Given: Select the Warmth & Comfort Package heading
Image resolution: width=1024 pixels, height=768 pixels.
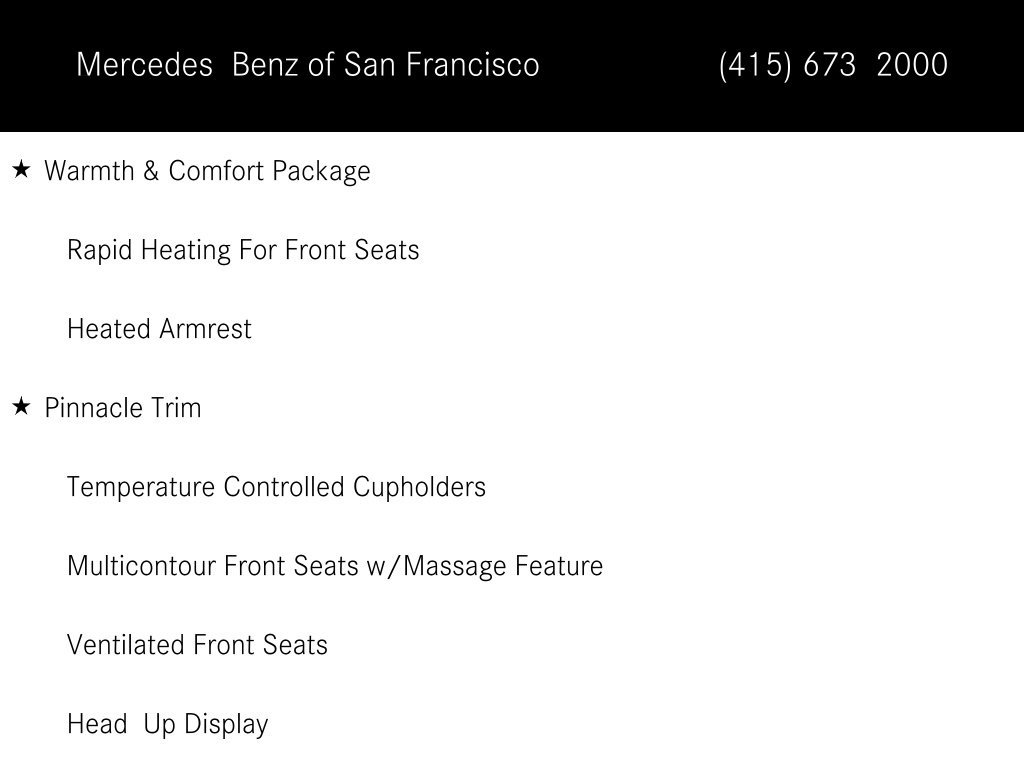Looking at the screenshot, I should coord(207,171).
